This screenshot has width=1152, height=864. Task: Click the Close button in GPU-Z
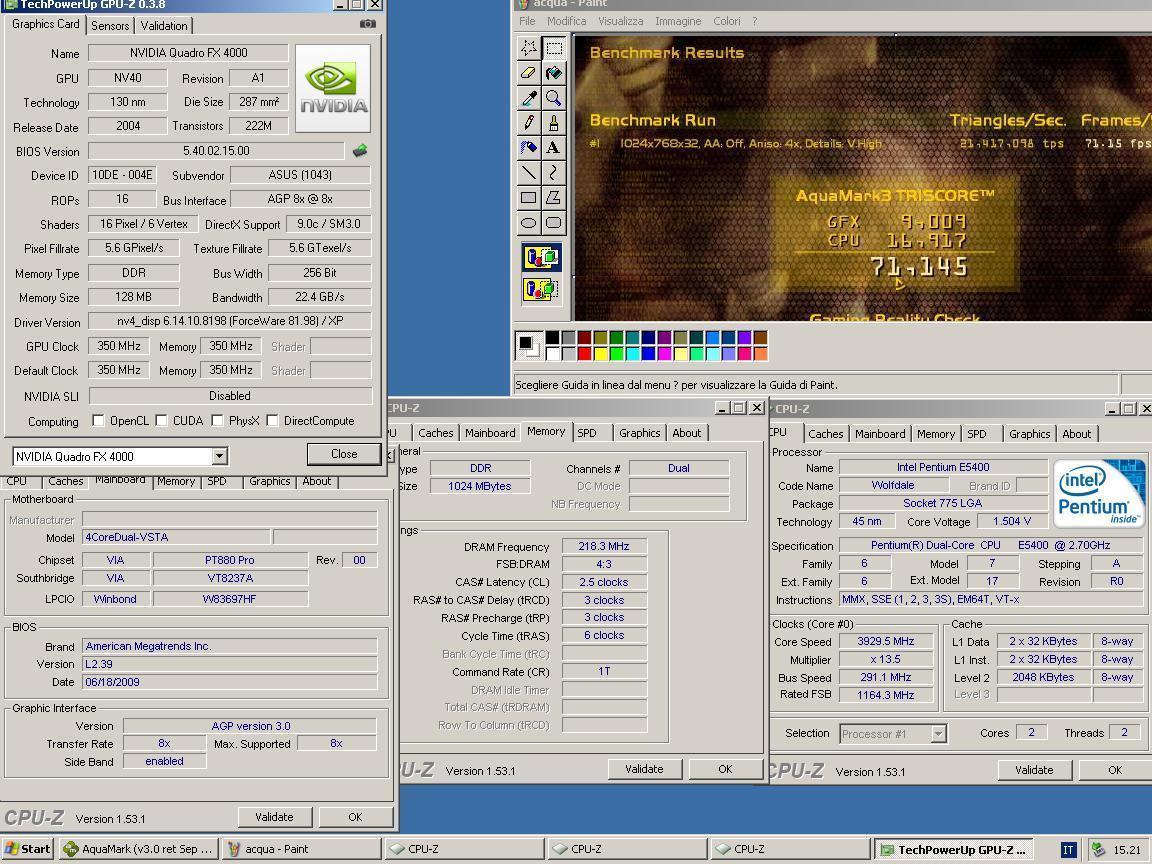point(344,454)
